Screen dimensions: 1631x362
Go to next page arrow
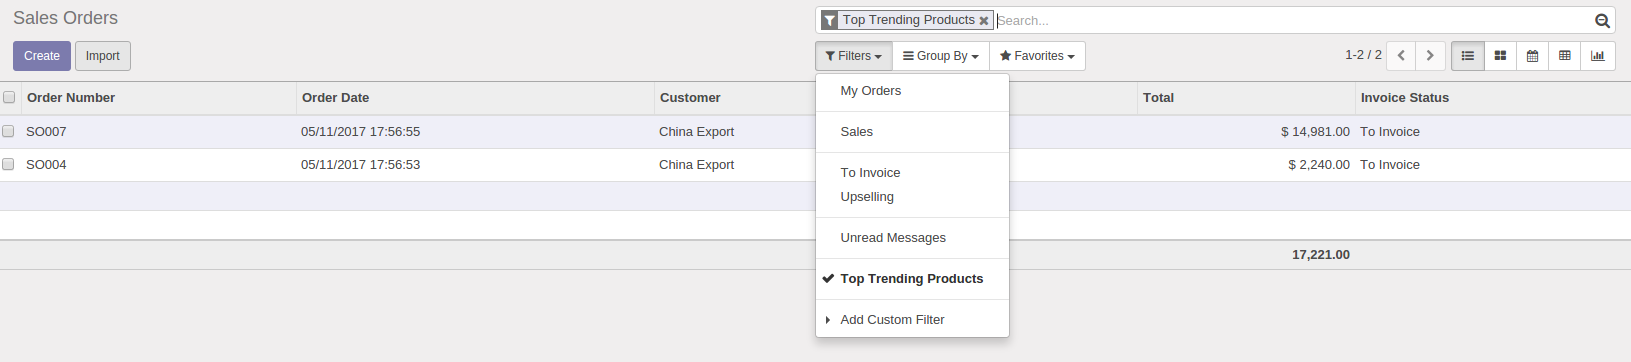(1430, 56)
